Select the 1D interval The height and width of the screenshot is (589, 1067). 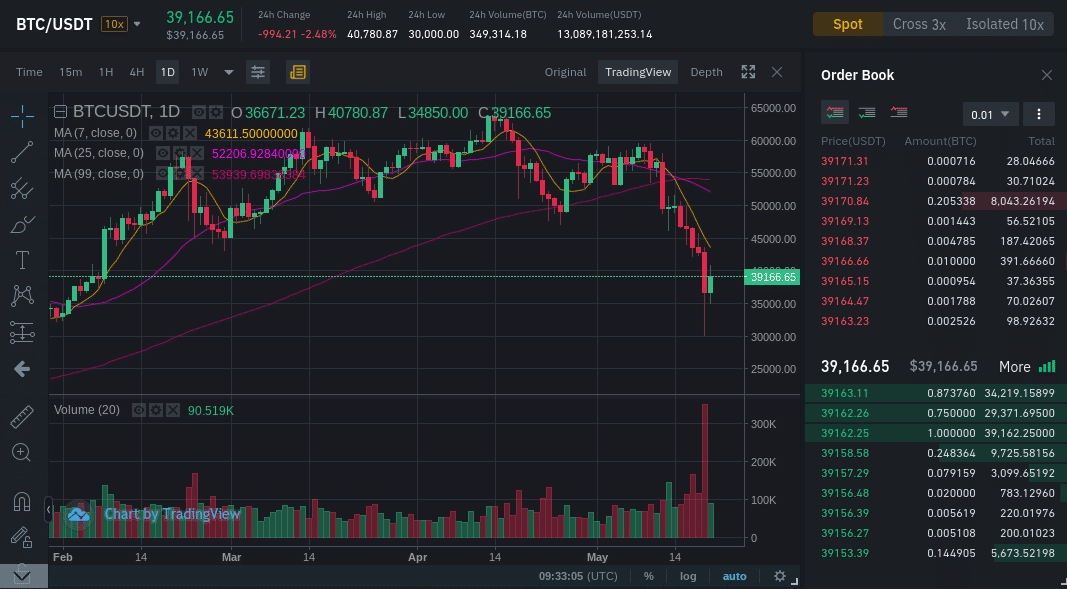click(167, 72)
